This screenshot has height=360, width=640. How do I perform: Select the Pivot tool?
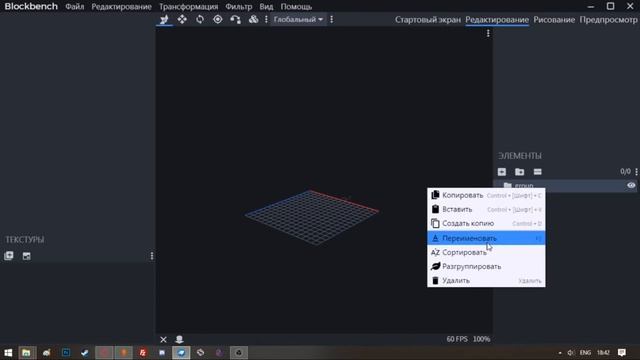[218, 19]
